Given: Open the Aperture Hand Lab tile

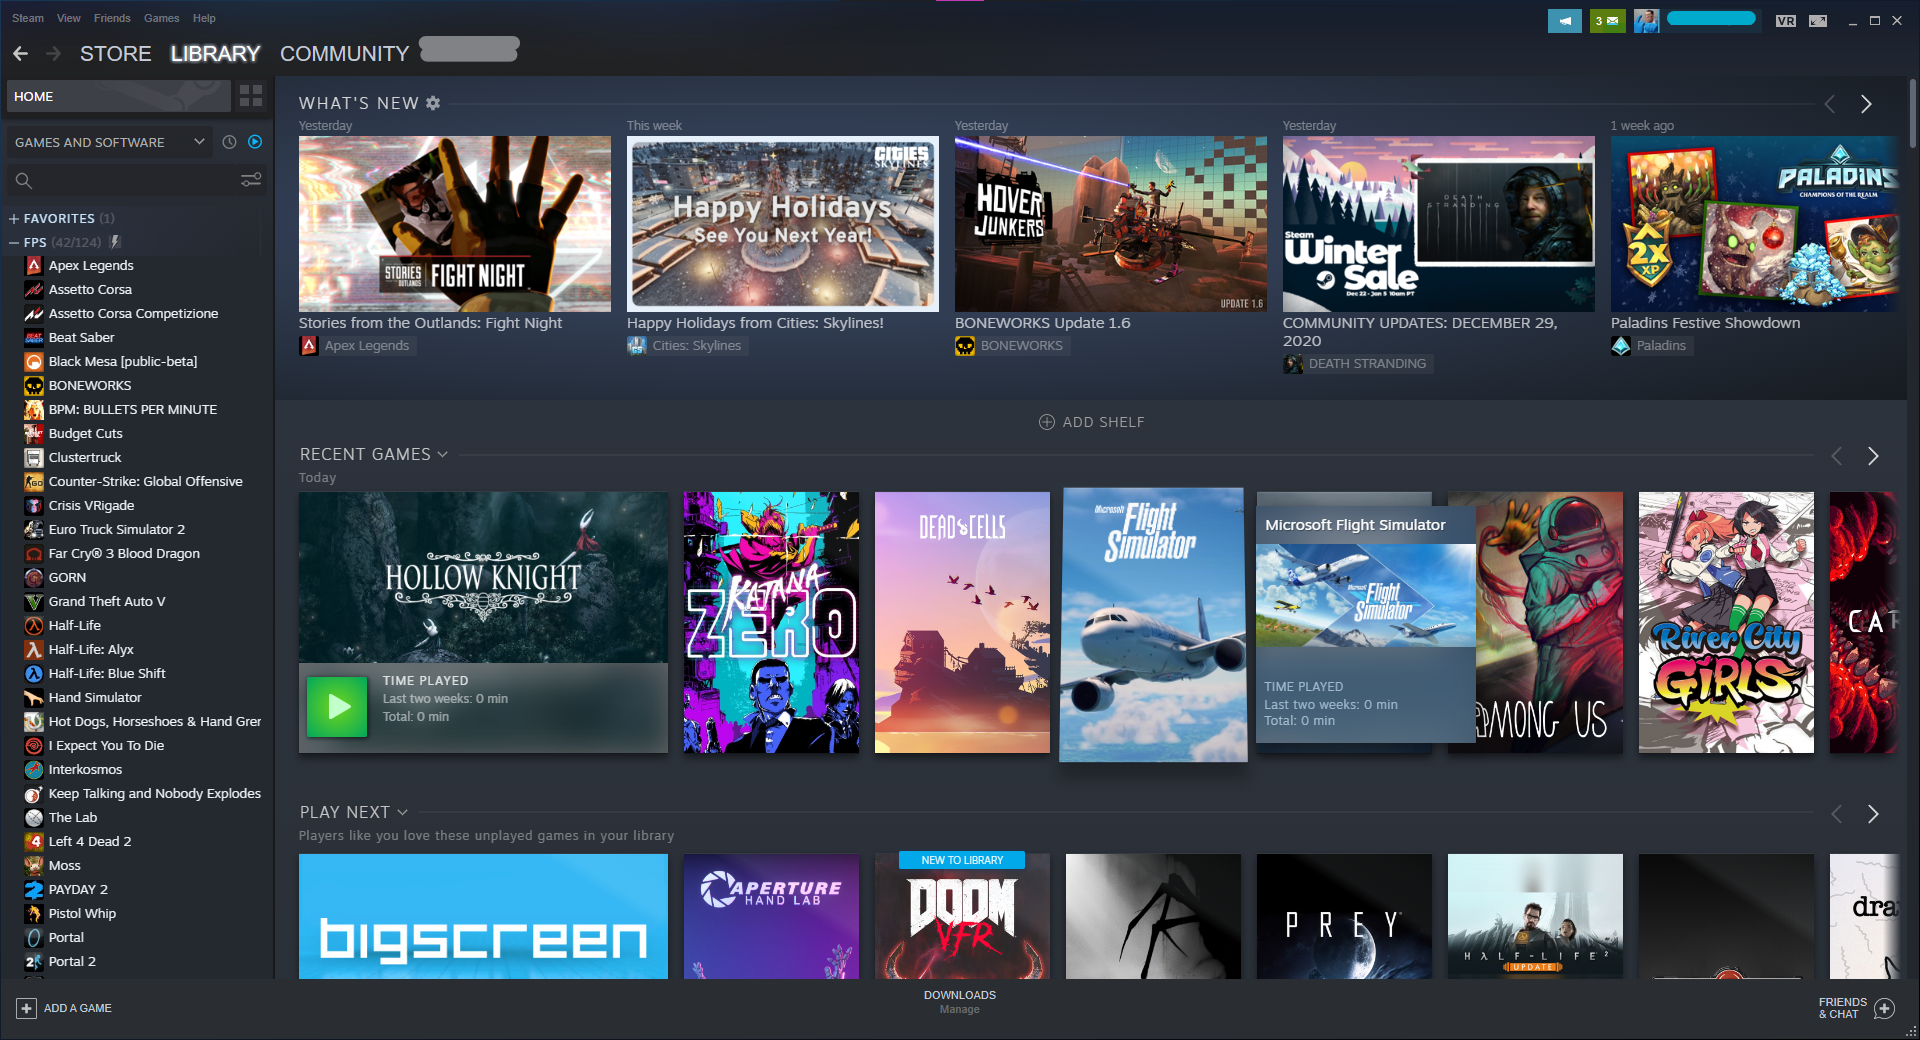Looking at the screenshot, I should tap(771, 916).
